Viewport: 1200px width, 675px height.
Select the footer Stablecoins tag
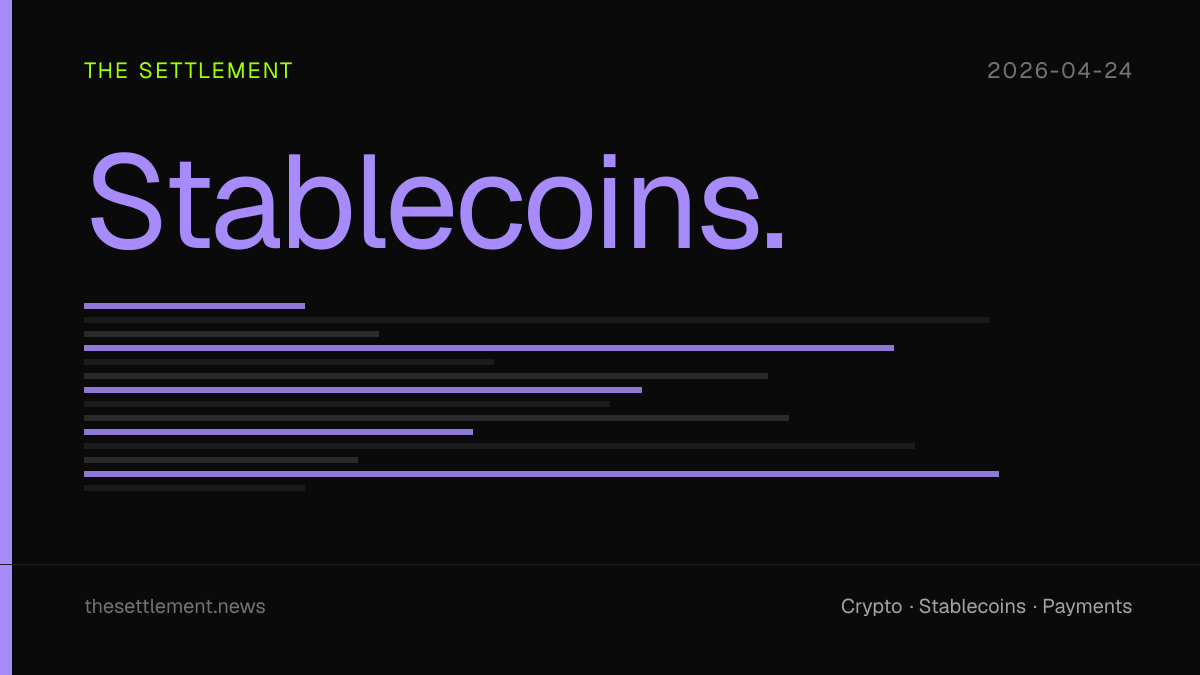click(x=972, y=606)
